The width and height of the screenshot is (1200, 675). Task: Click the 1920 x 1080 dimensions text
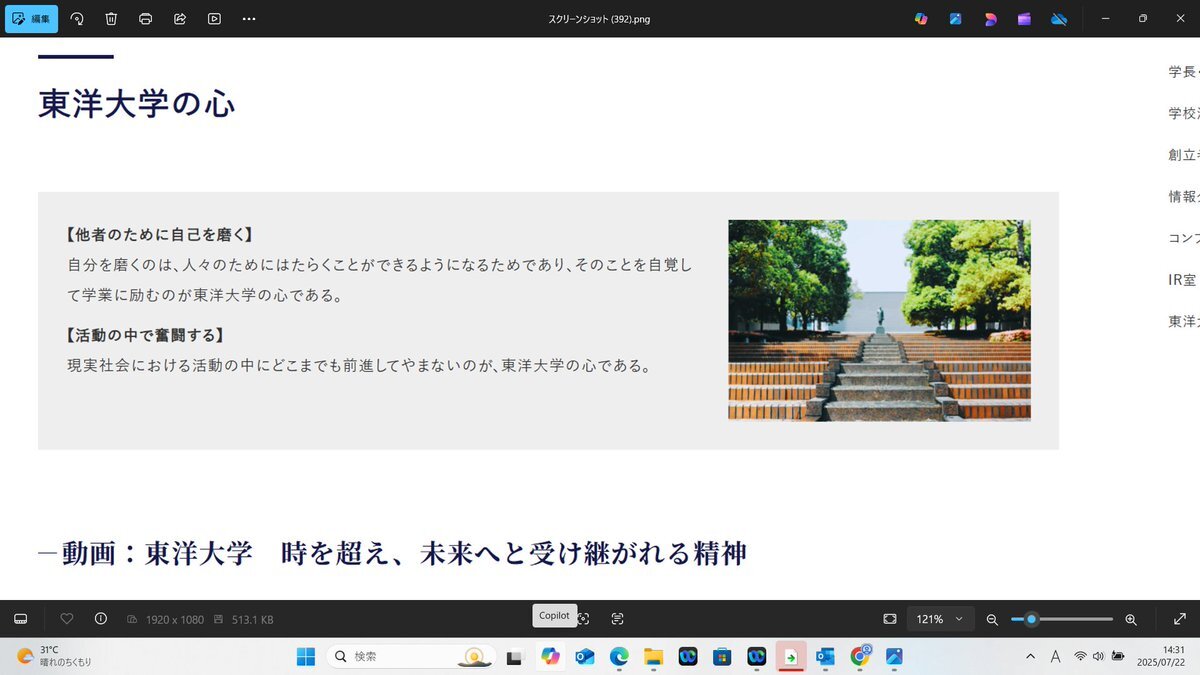coord(174,620)
